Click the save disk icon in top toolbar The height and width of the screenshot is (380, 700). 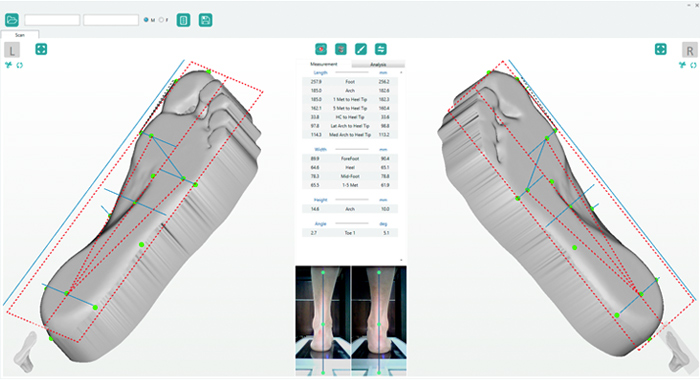205,20
